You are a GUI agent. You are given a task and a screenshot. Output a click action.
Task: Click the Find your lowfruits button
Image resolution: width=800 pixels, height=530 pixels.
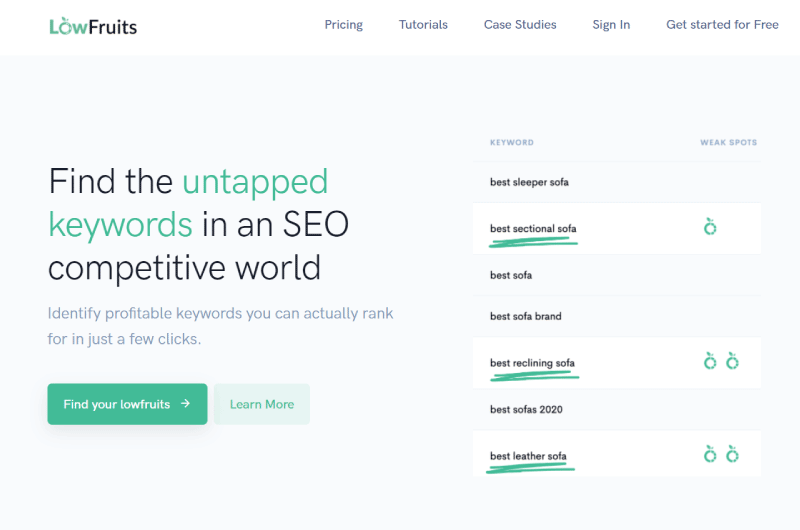point(128,404)
